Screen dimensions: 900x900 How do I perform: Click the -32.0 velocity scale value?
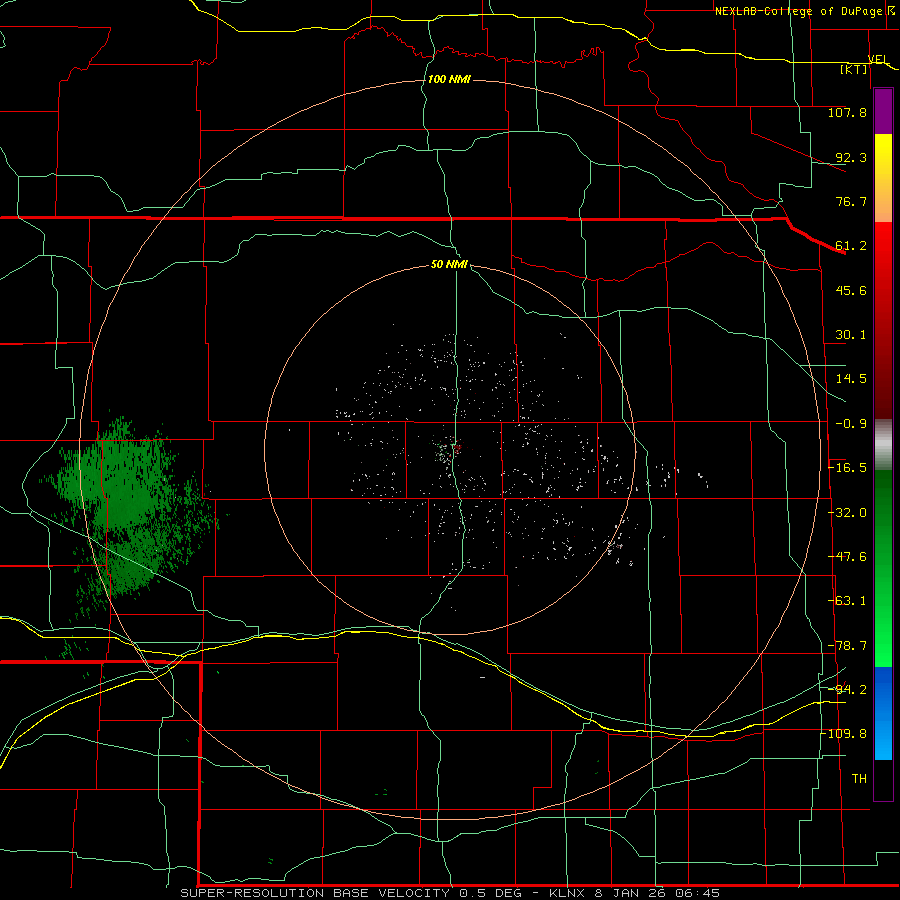point(847,513)
